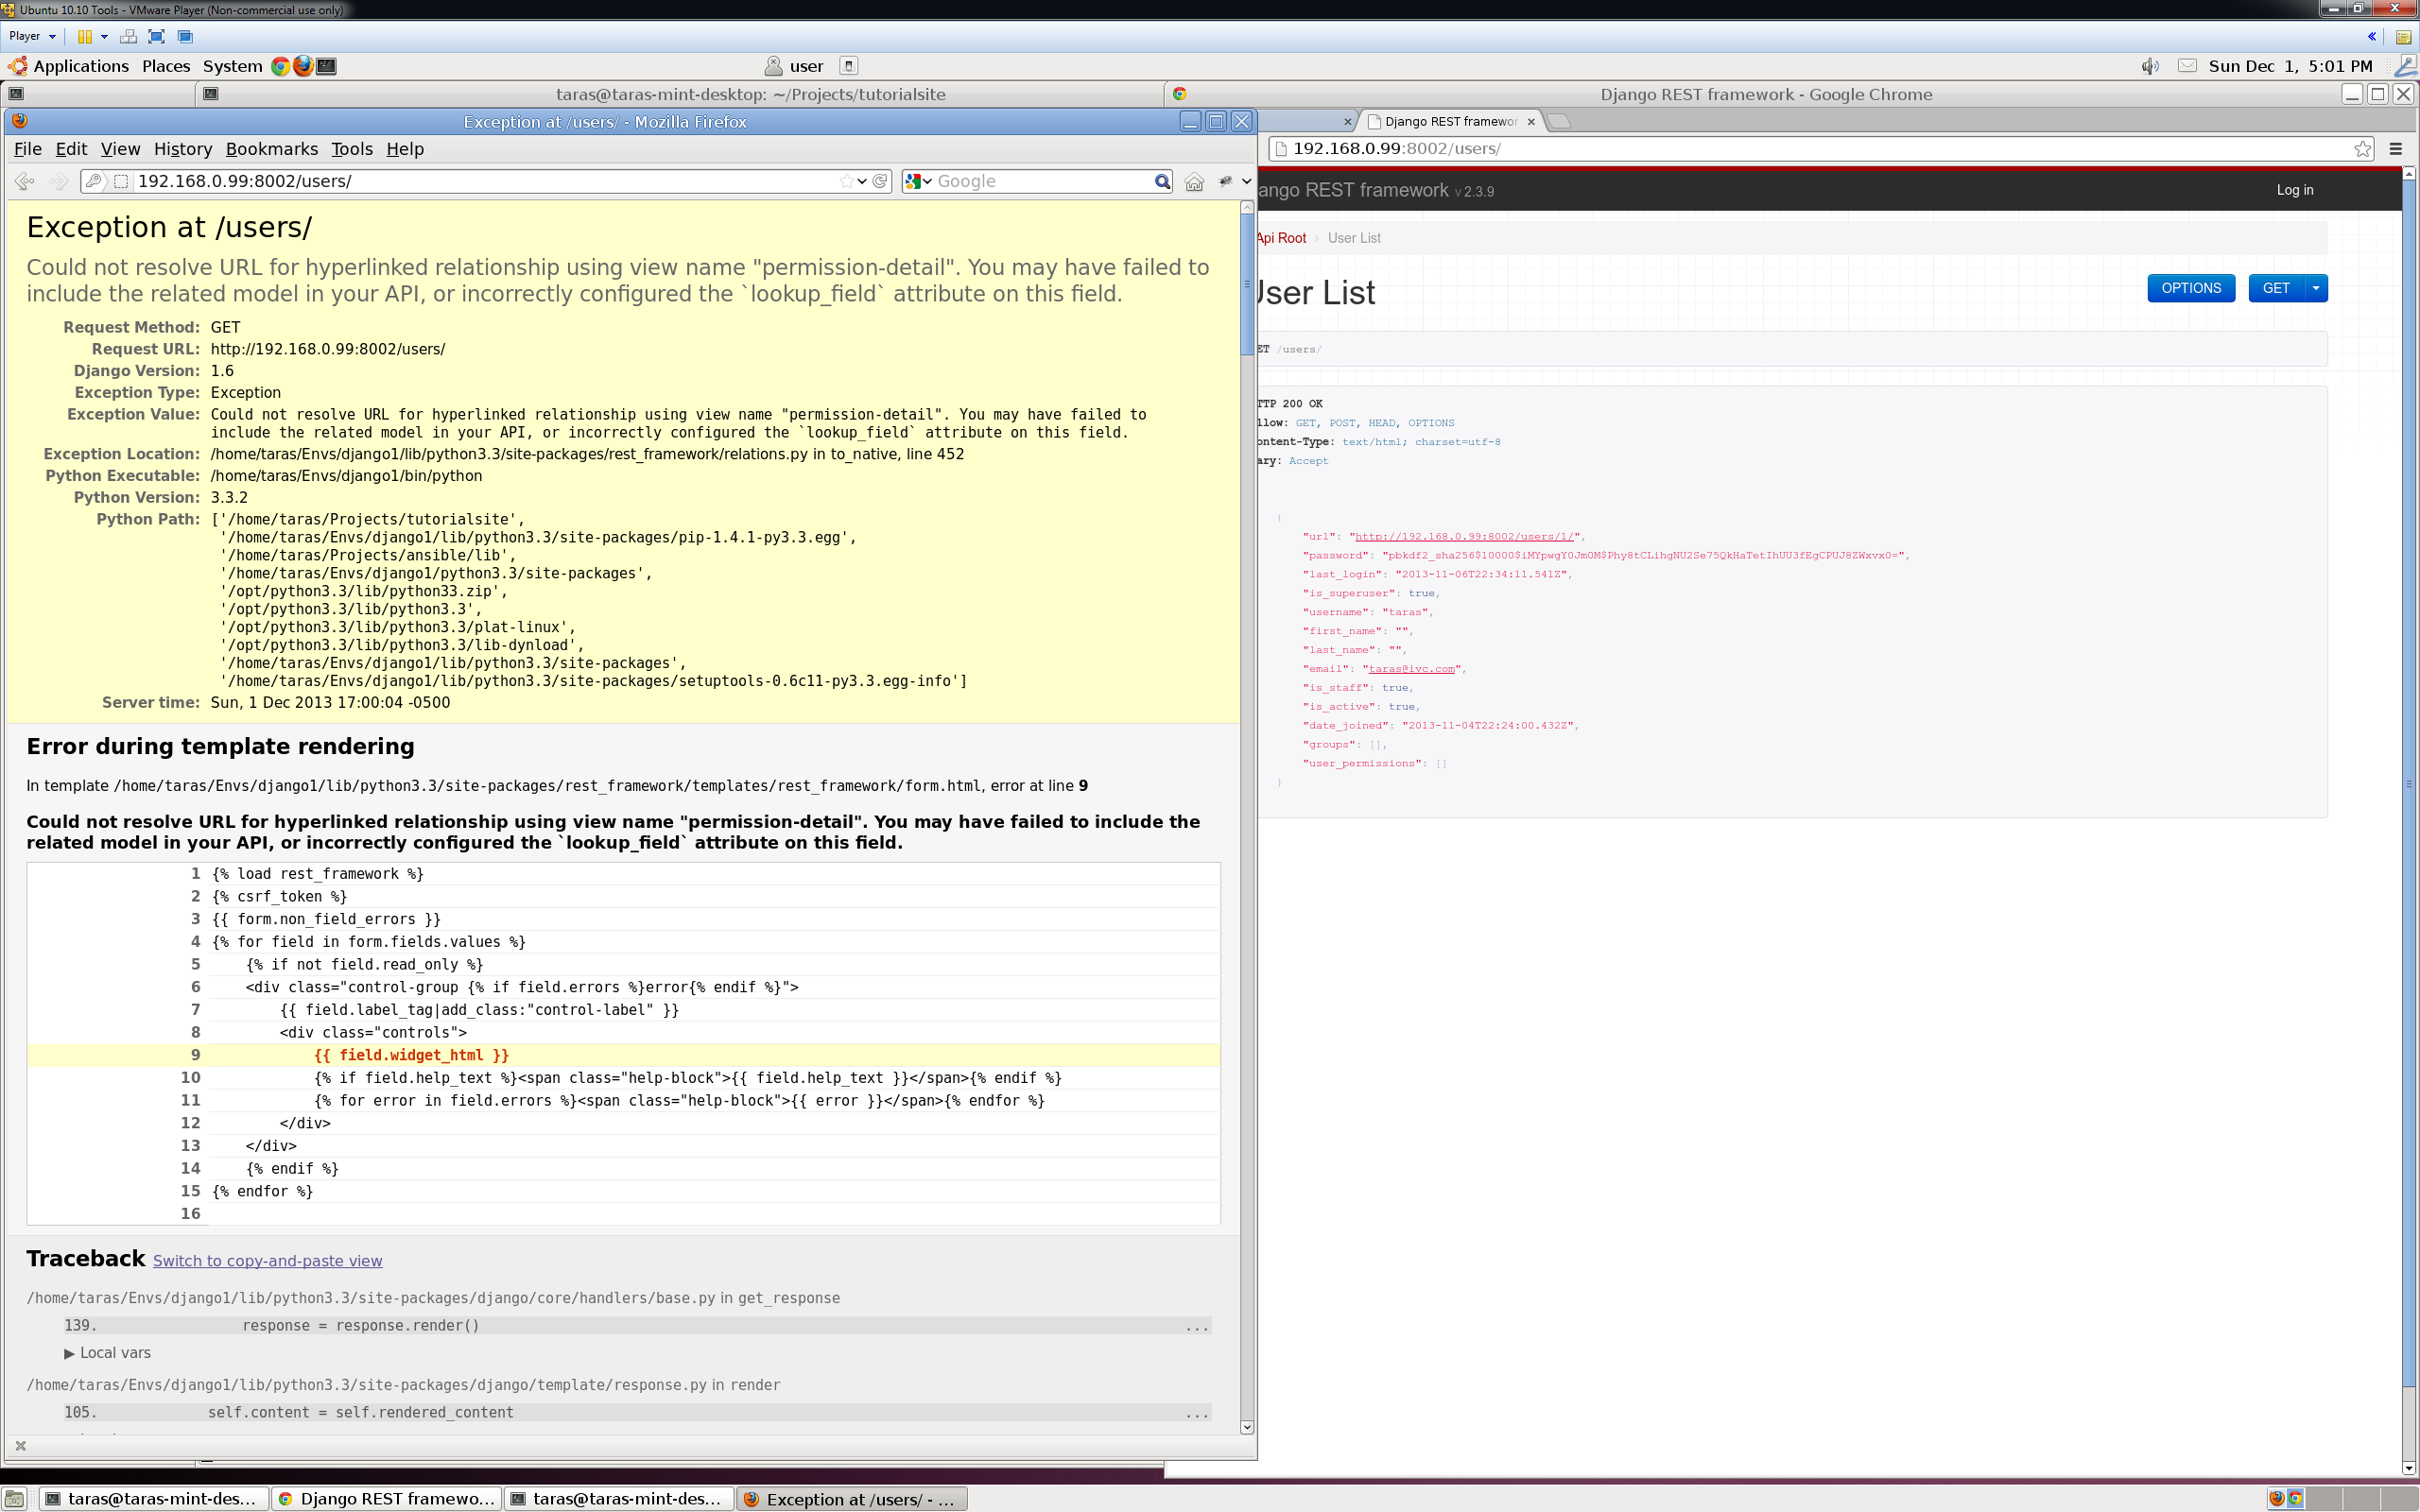
Task: Open the Places menu
Action: pos(166,66)
